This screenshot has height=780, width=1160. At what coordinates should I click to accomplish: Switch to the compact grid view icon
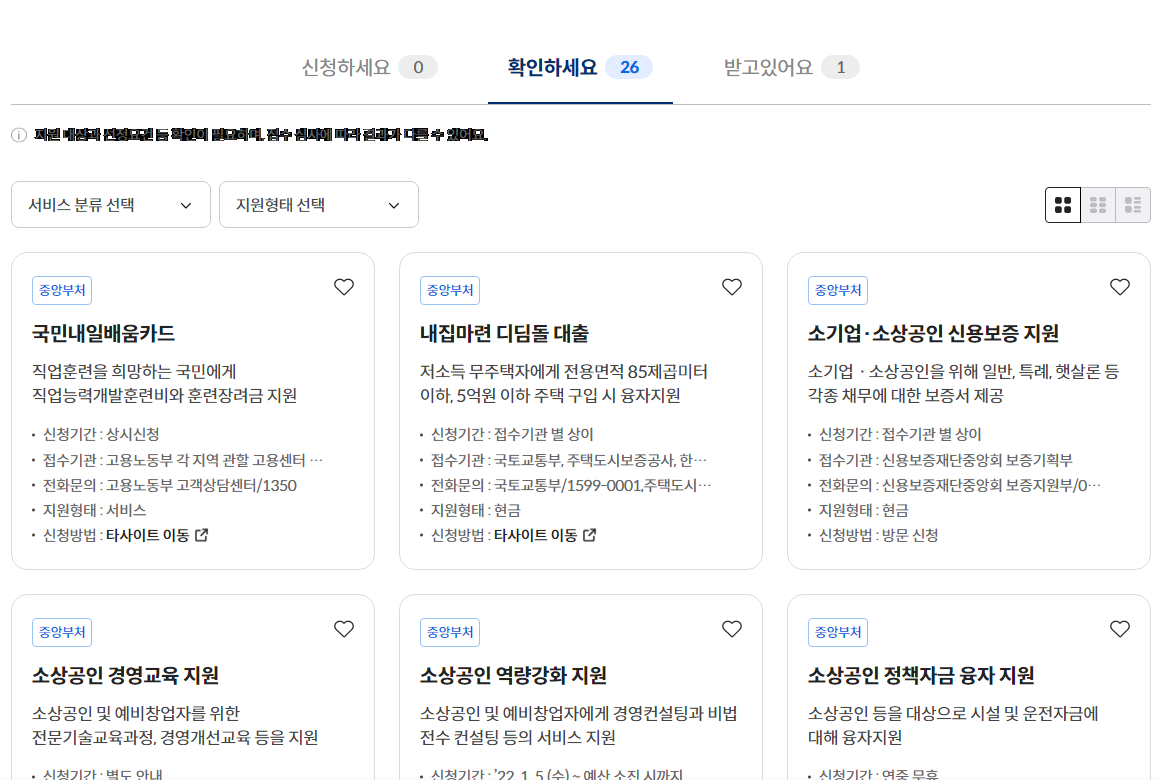1098,204
